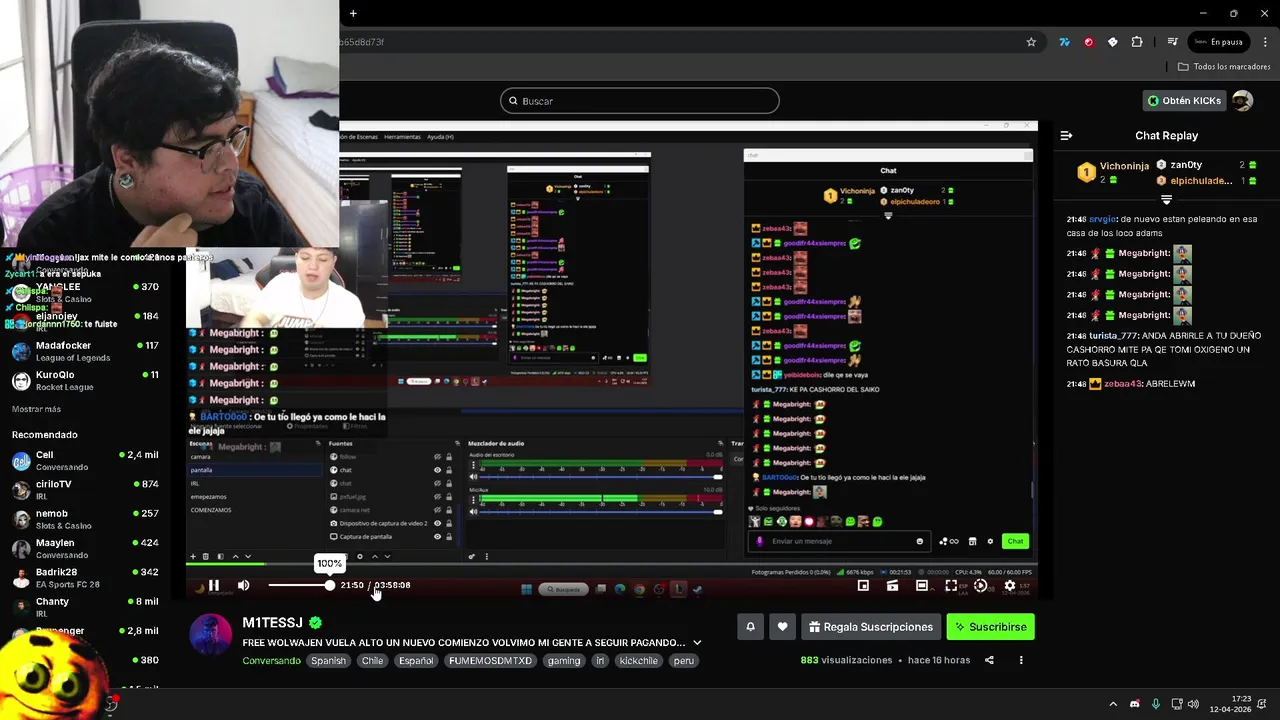Click the add scene plus icon in OBS

(193, 557)
